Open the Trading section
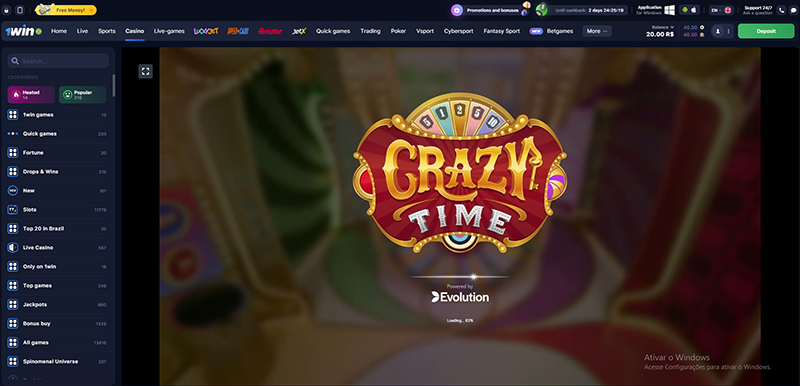The height and width of the screenshot is (386, 800). [x=370, y=31]
